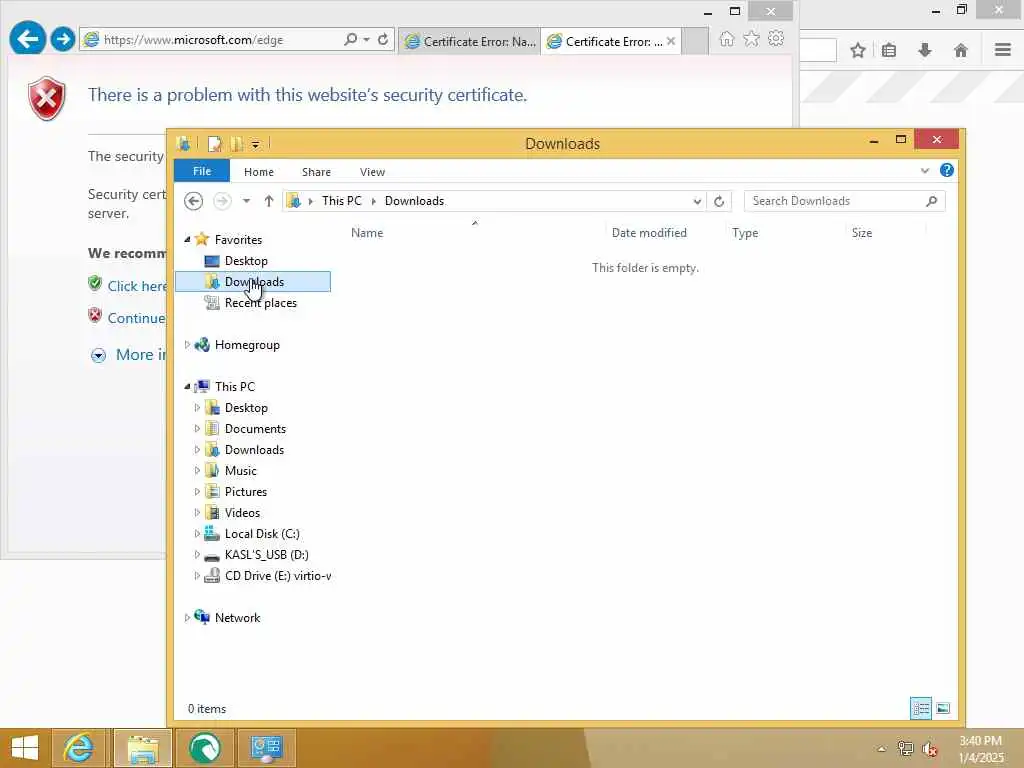The height and width of the screenshot is (768, 1024).
Task: Expand Documents under This PC
Action: click(x=197, y=429)
